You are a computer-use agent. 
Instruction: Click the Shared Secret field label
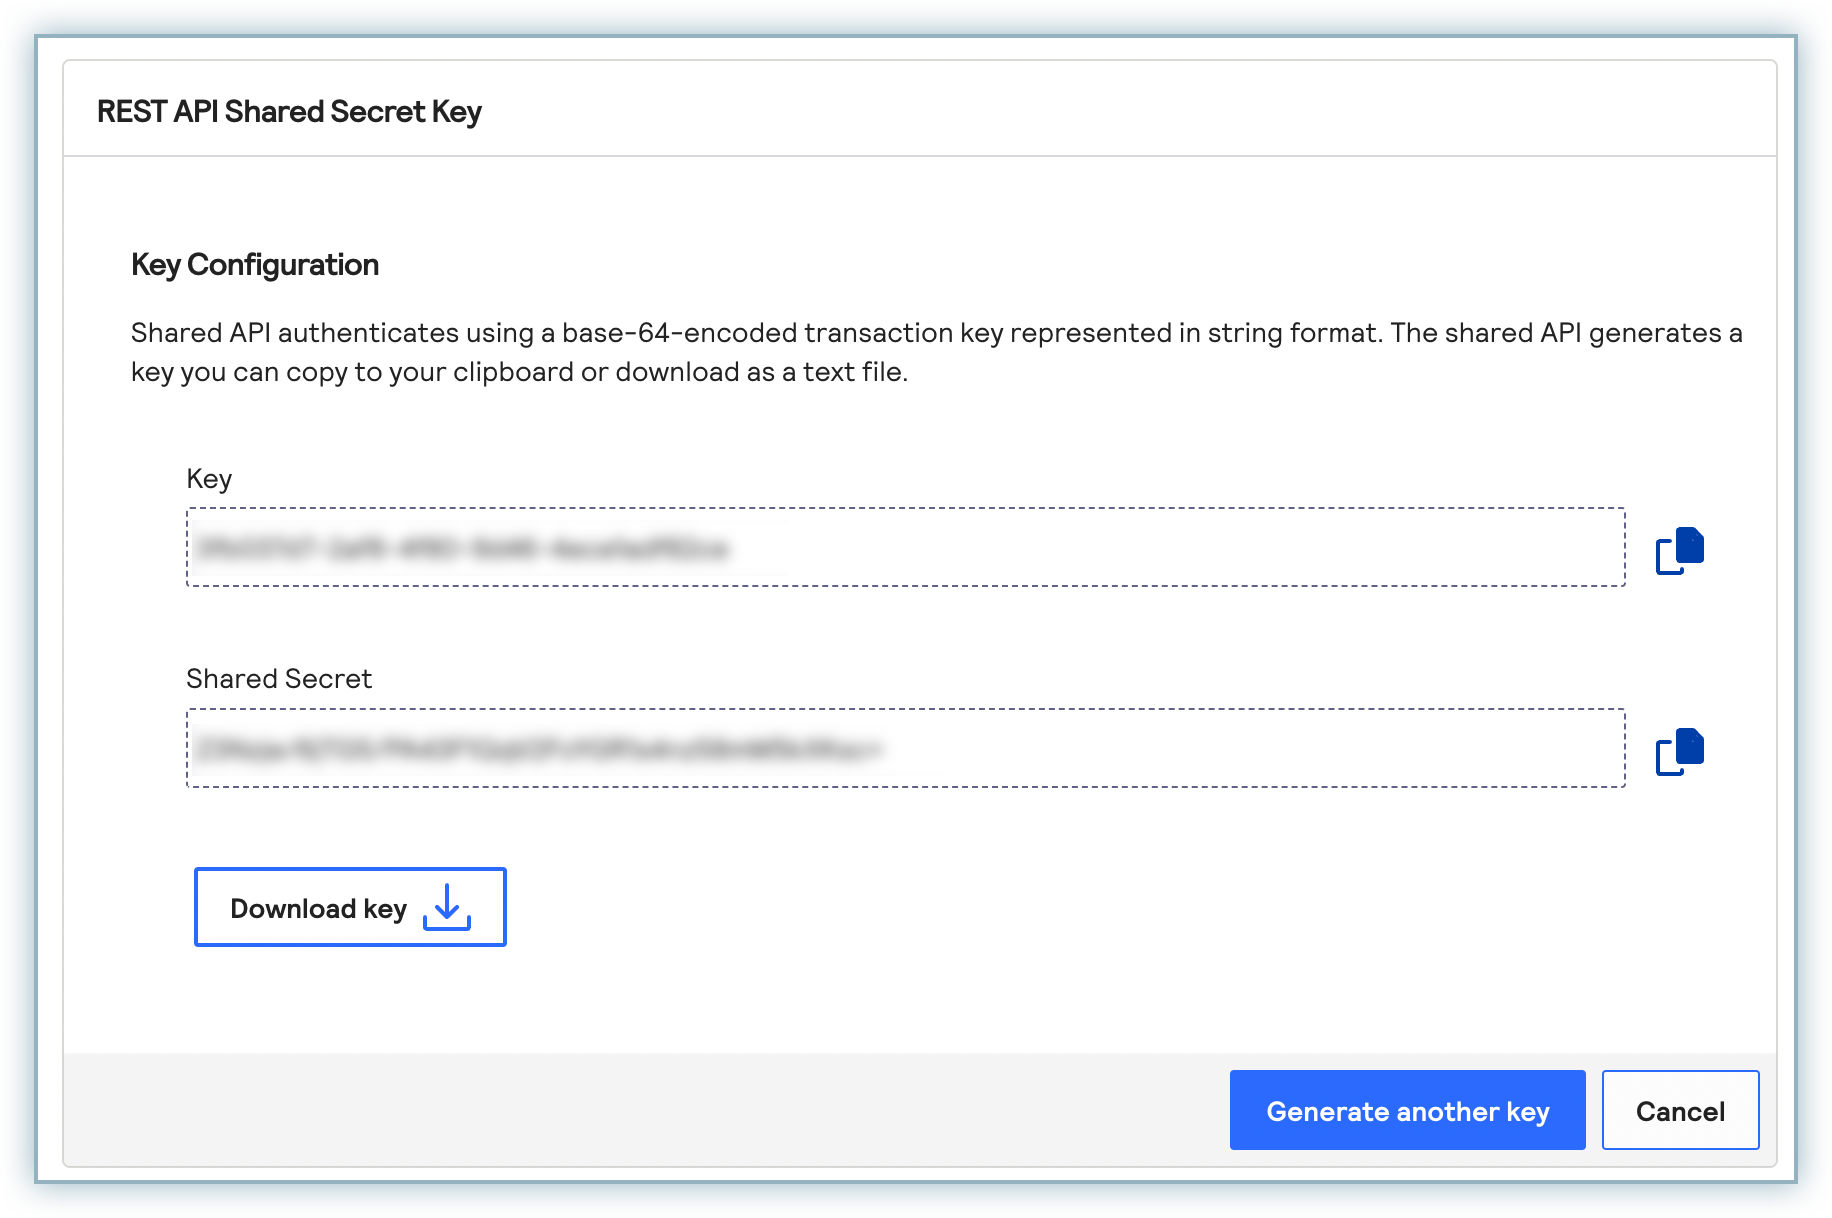(x=279, y=679)
